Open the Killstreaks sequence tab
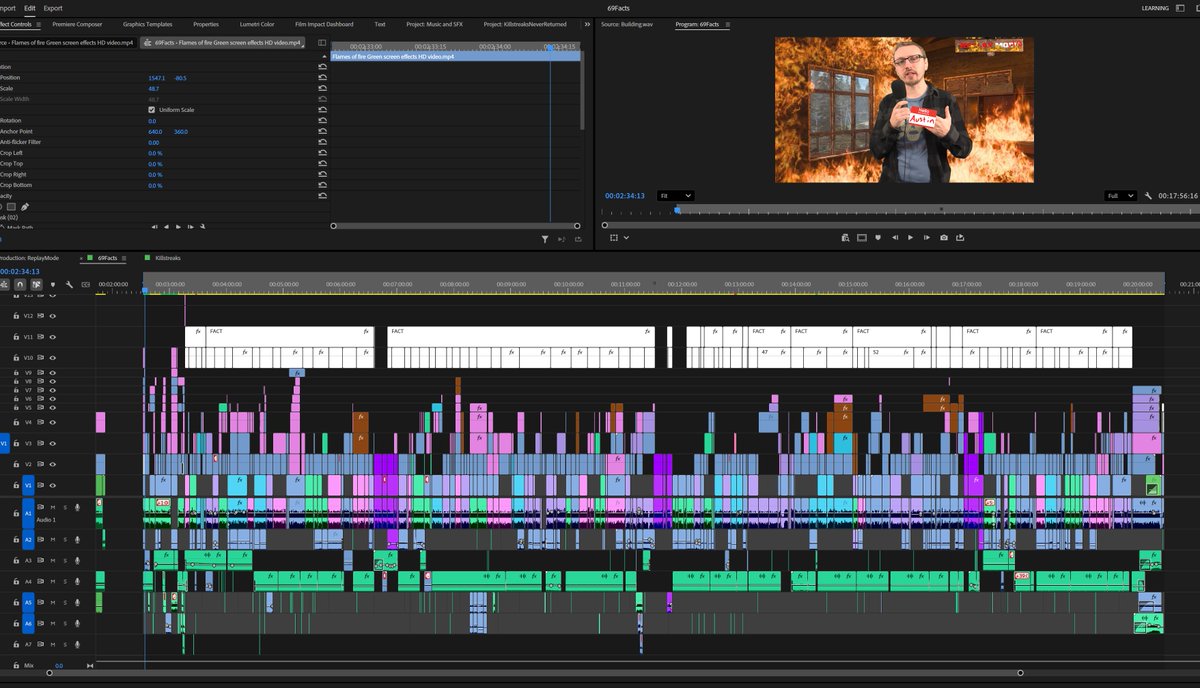Image resolution: width=1200 pixels, height=688 pixels. (170, 258)
